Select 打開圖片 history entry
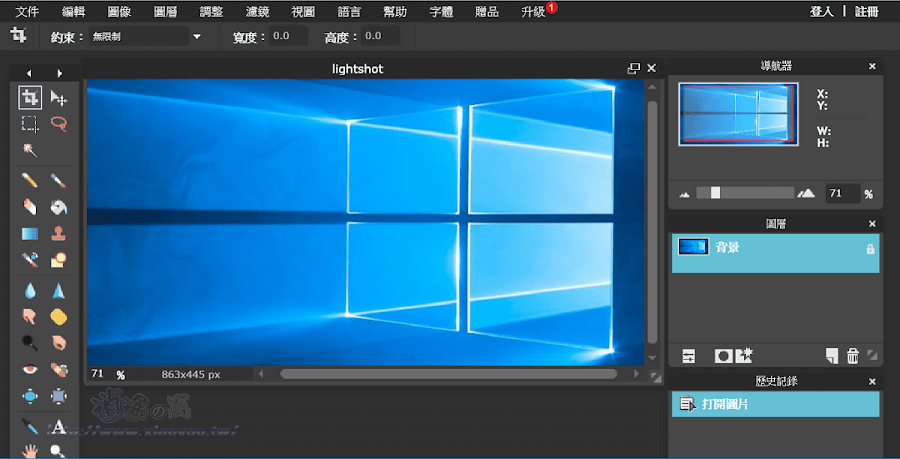The width and height of the screenshot is (900, 459). [x=775, y=404]
